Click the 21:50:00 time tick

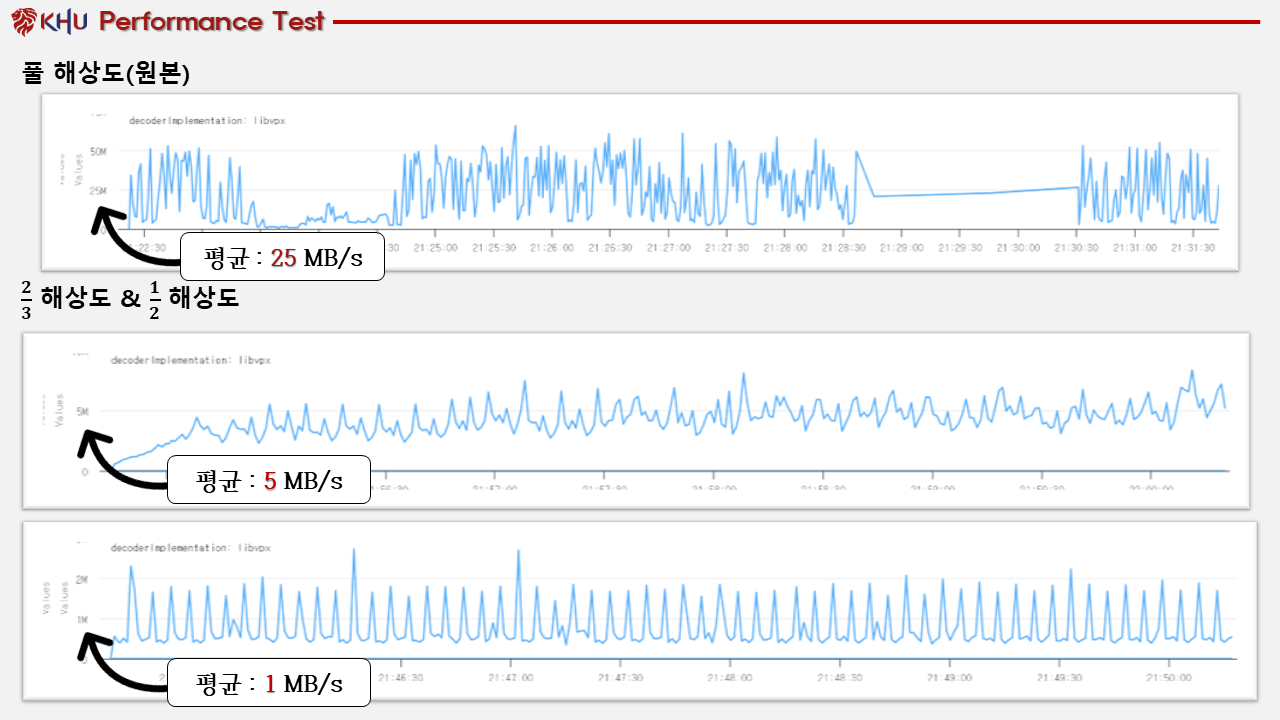click(1169, 677)
